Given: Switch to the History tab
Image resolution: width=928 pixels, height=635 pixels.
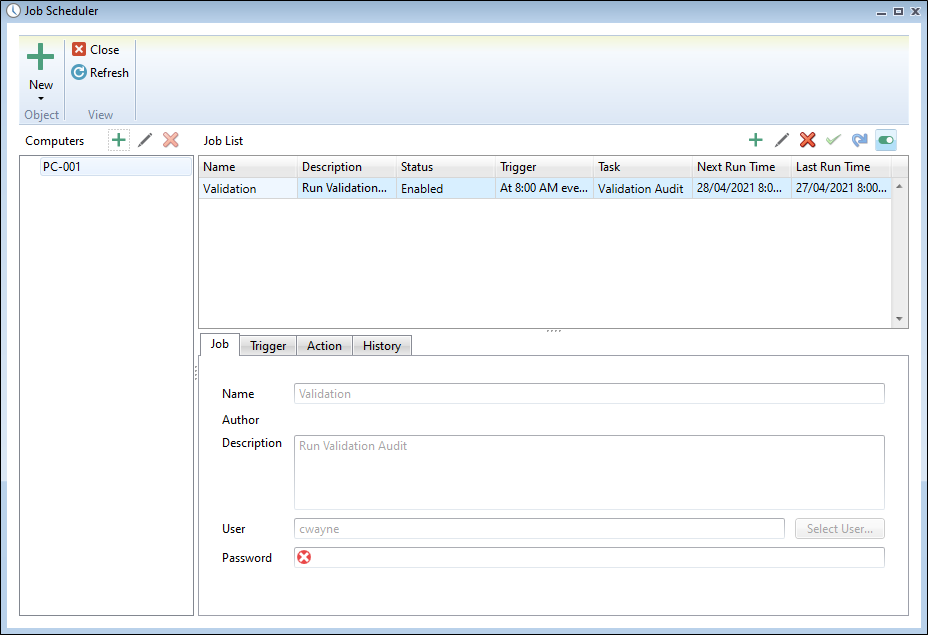Looking at the screenshot, I should pos(382,346).
